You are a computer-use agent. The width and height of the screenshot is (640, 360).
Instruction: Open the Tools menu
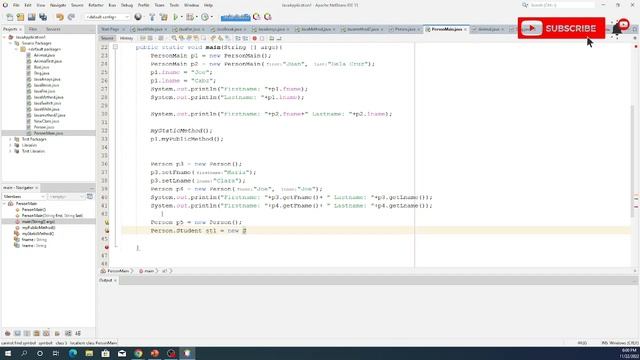pos(174,5)
